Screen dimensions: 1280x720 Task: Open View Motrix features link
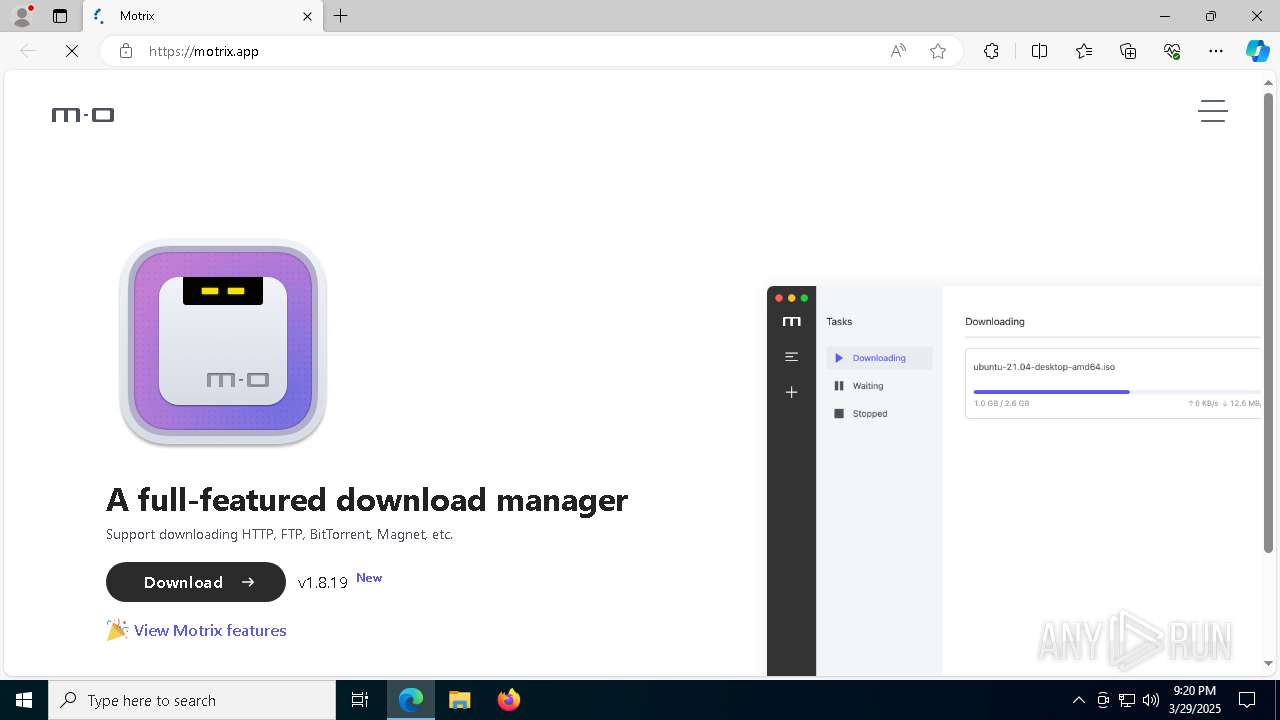[x=210, y=630]
